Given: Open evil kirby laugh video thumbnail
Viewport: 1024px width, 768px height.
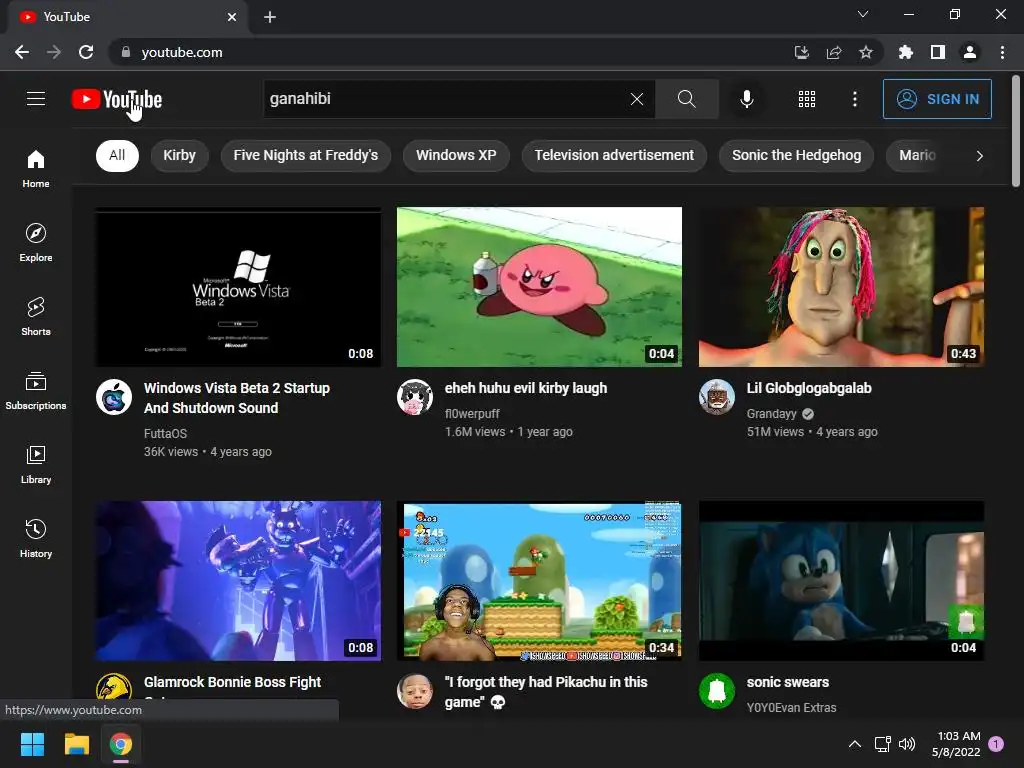Looking at the screenshot, I should coord(539,287).
